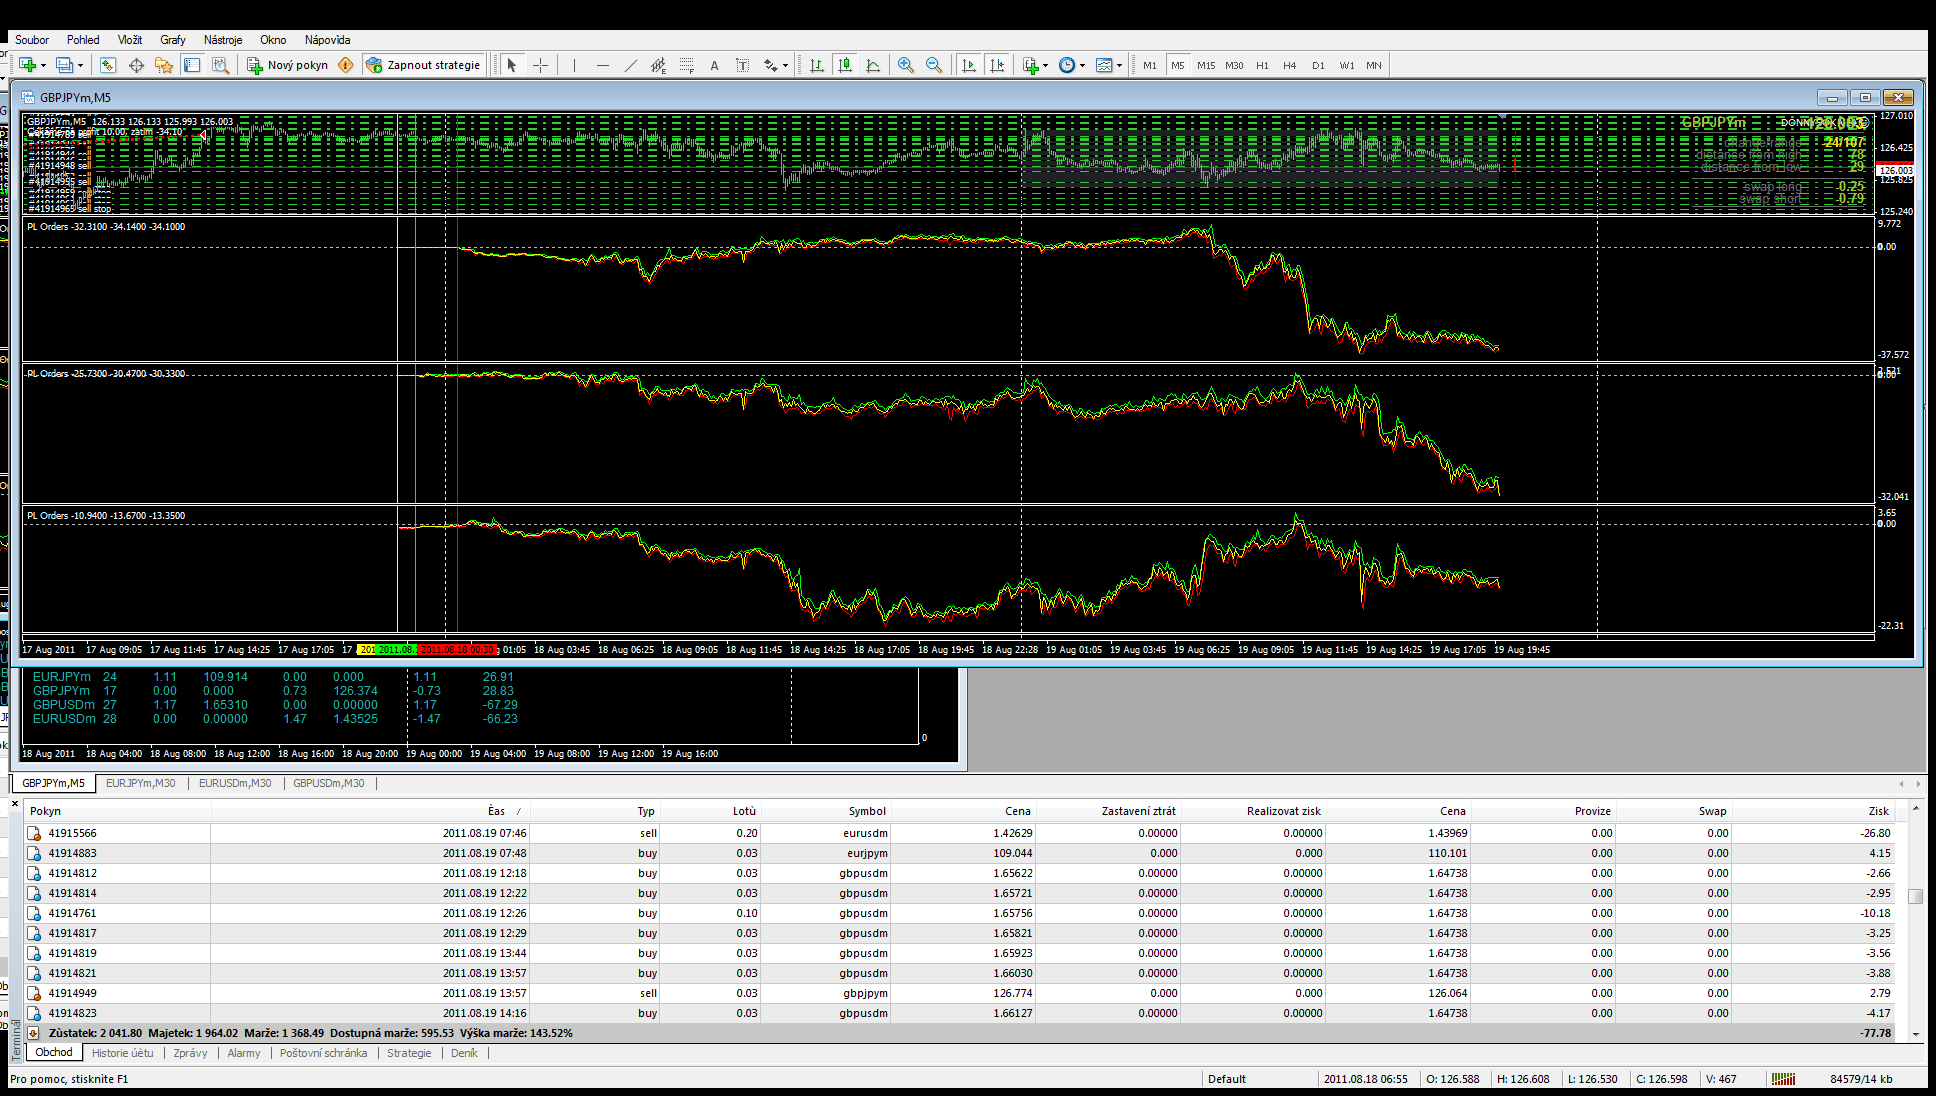Open the Market Watch window icon
The height and width of the screenshot is (1096, 1936).
pyautogui.click(x=108, y=65)
